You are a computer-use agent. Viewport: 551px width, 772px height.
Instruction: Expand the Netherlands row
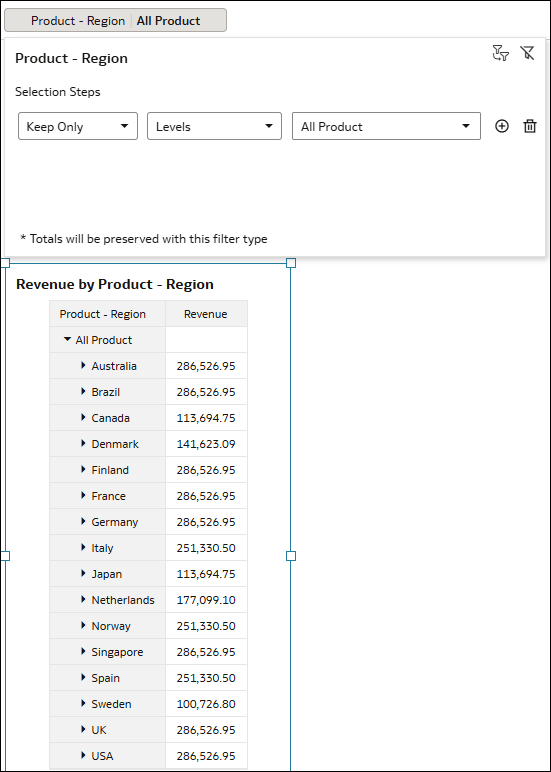coord(83,599)
